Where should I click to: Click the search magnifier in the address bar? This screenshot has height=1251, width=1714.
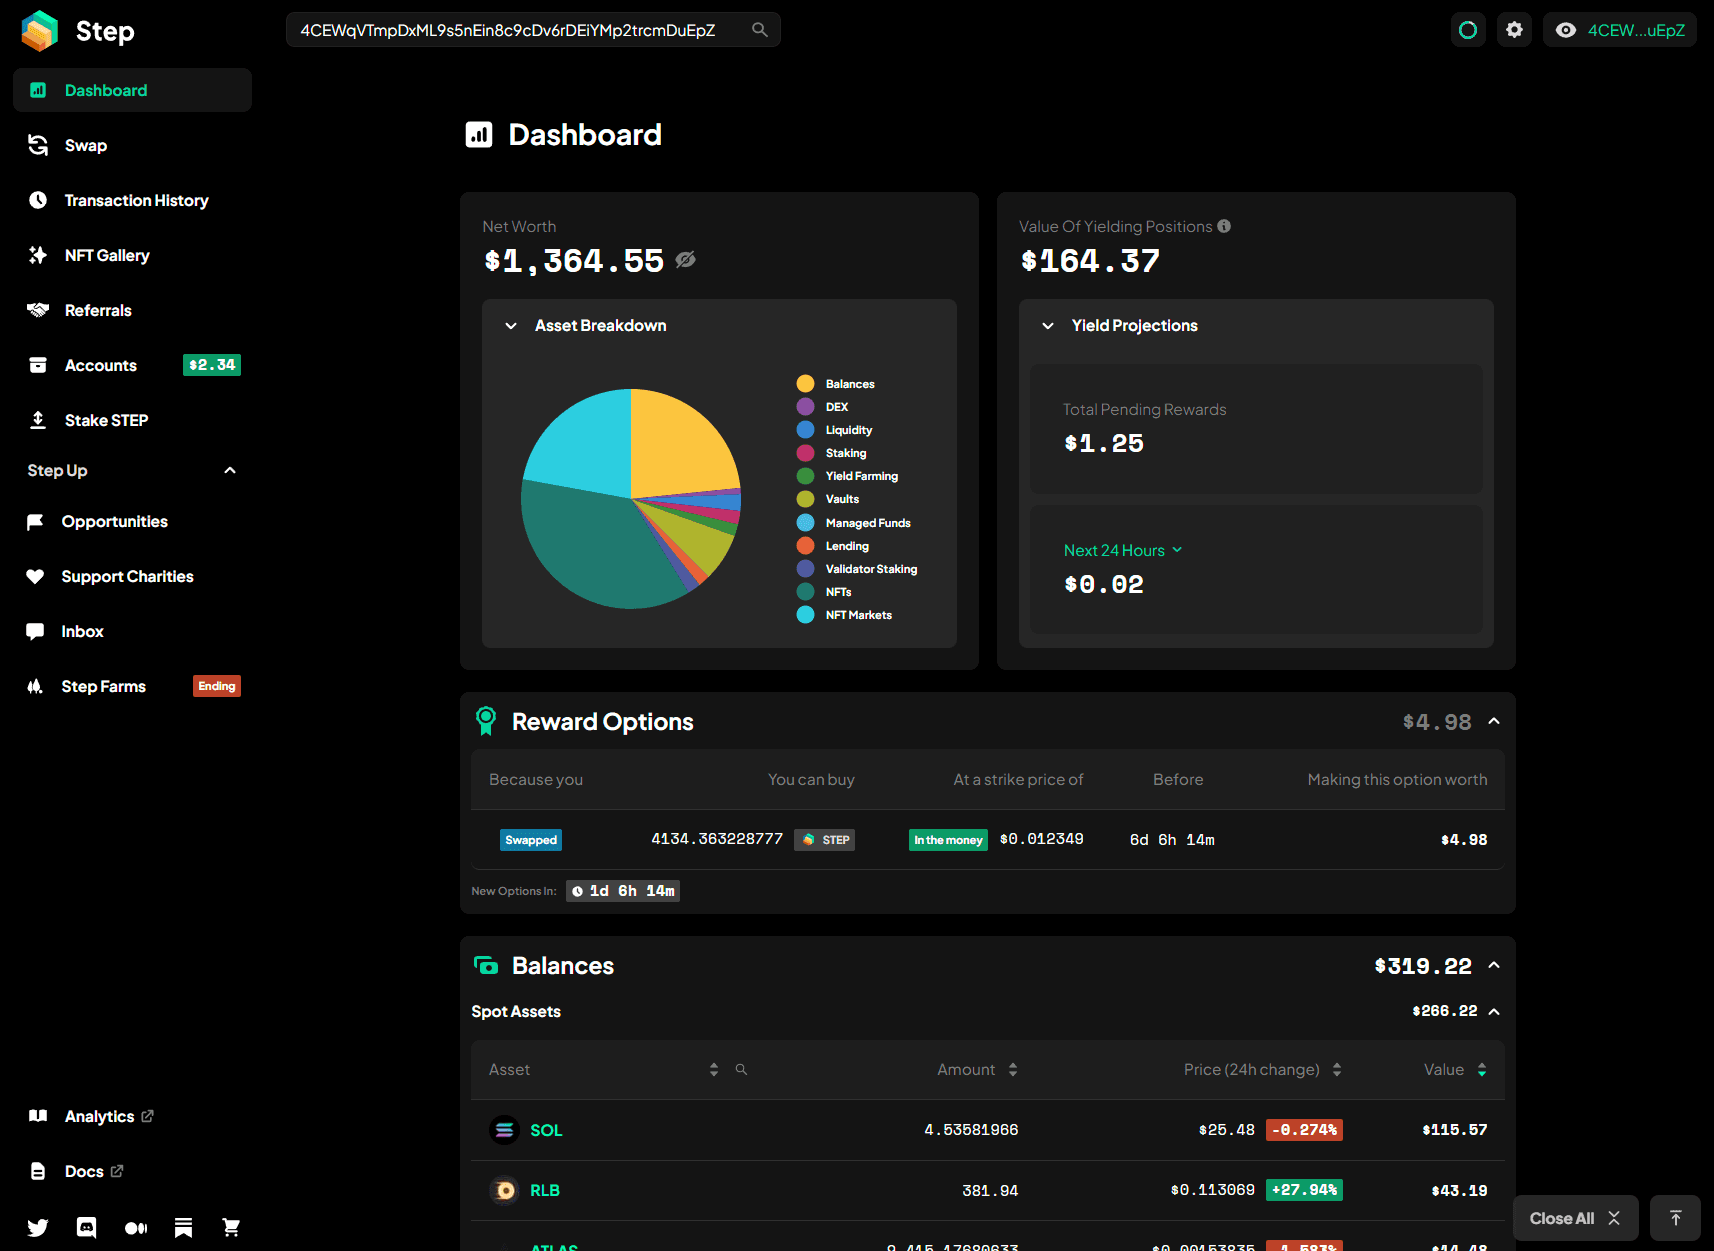tap(760, 30)
